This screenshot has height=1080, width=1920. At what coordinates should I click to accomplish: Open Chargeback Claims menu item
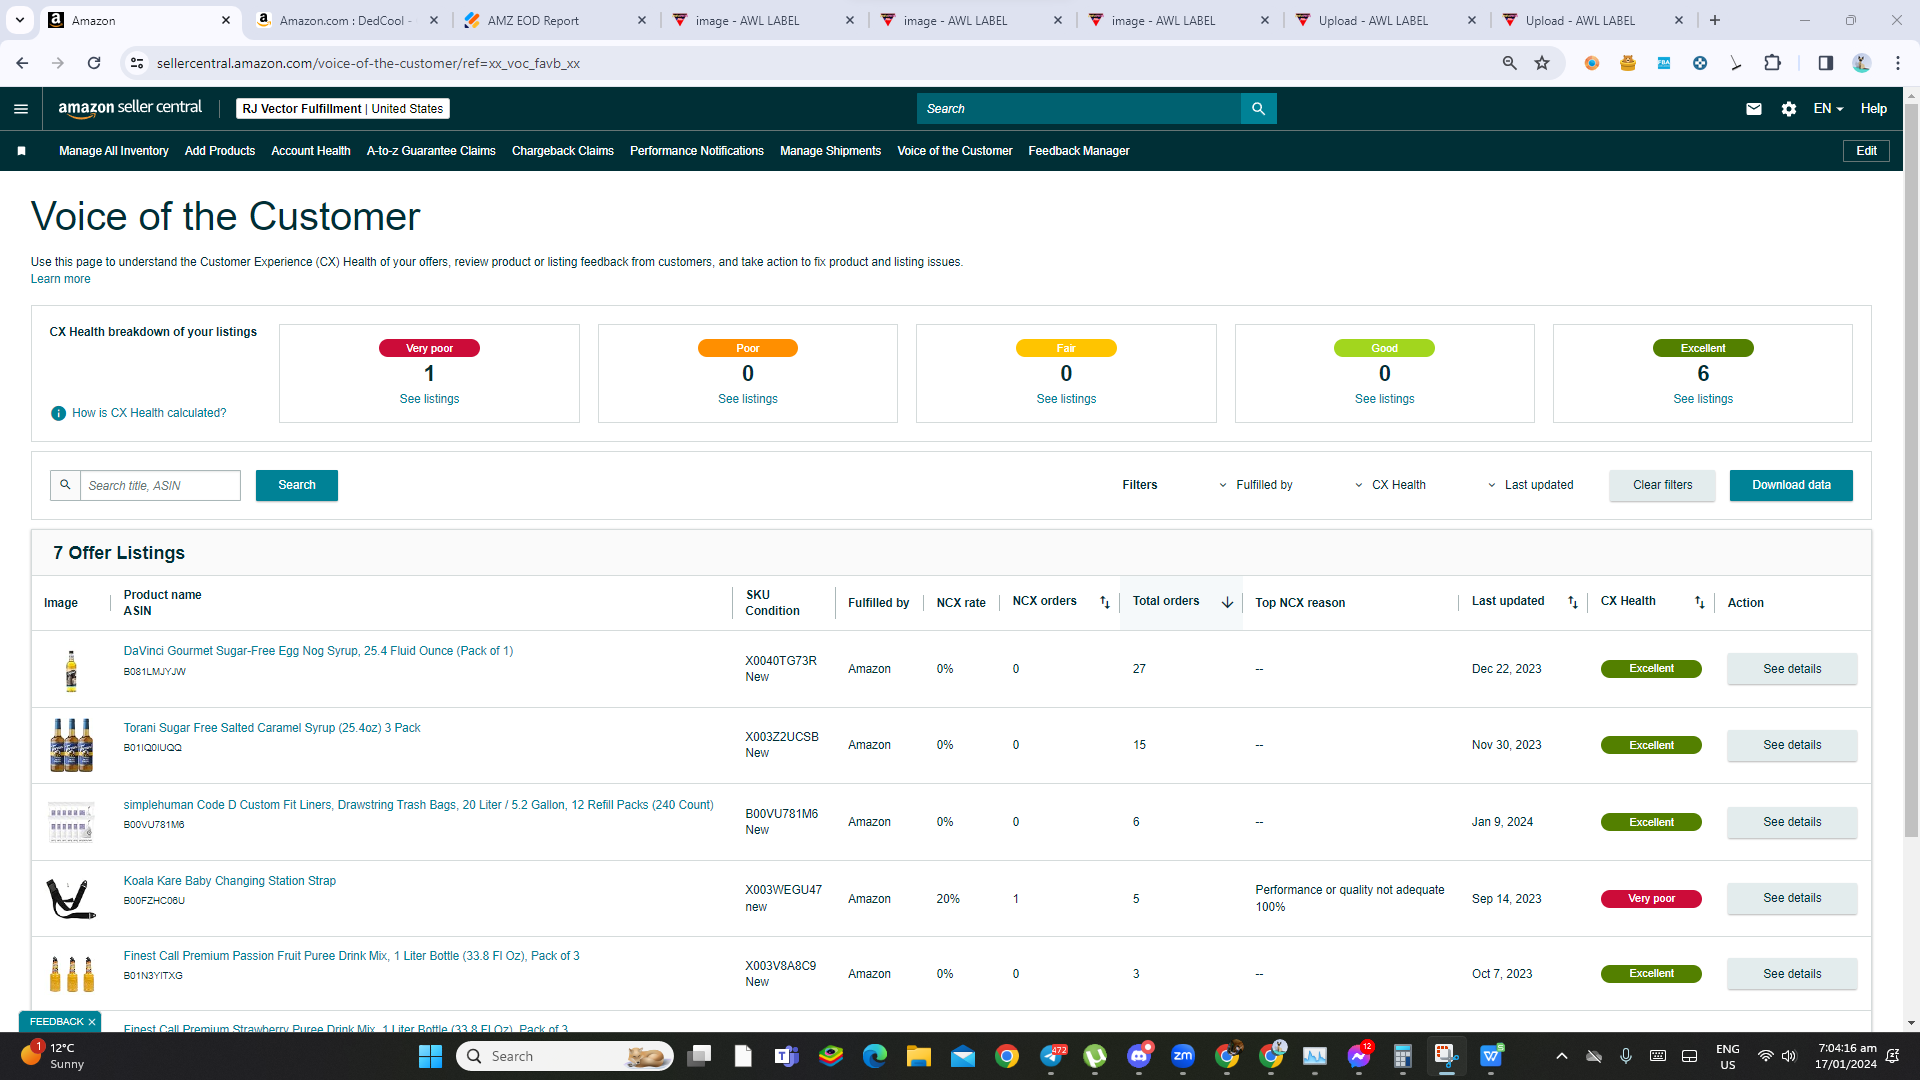563,151
